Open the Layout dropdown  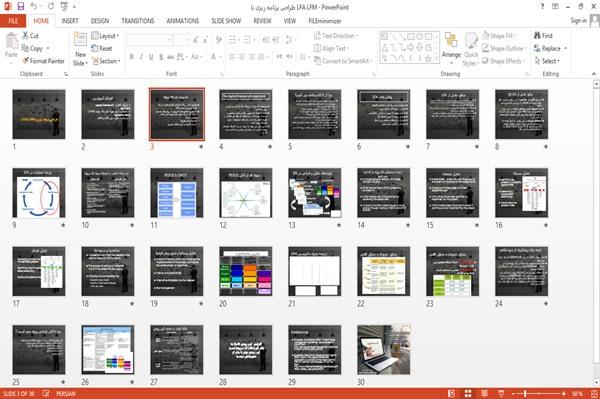click(x=105, y=36)
